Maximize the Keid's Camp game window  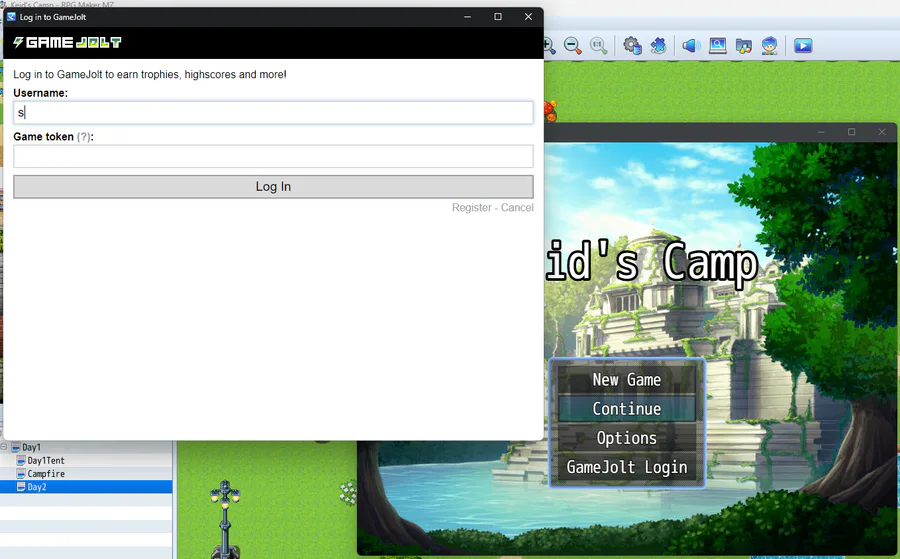(852, 132)
